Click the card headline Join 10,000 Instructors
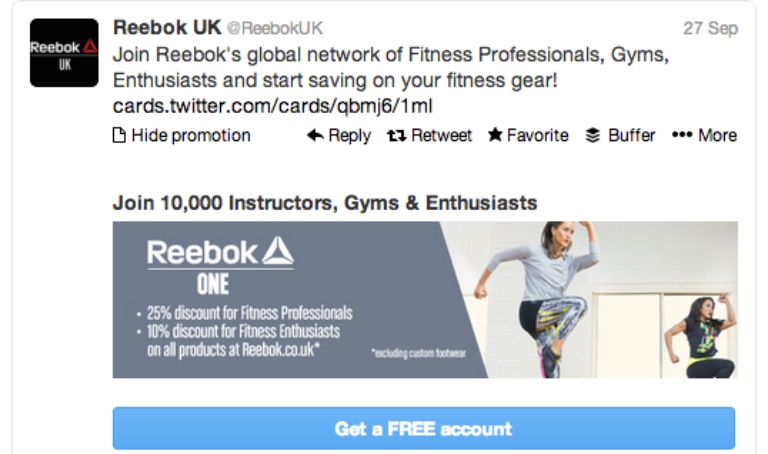Image resolution: width=768 pixels, height=454 pixels. click(325, 203)
